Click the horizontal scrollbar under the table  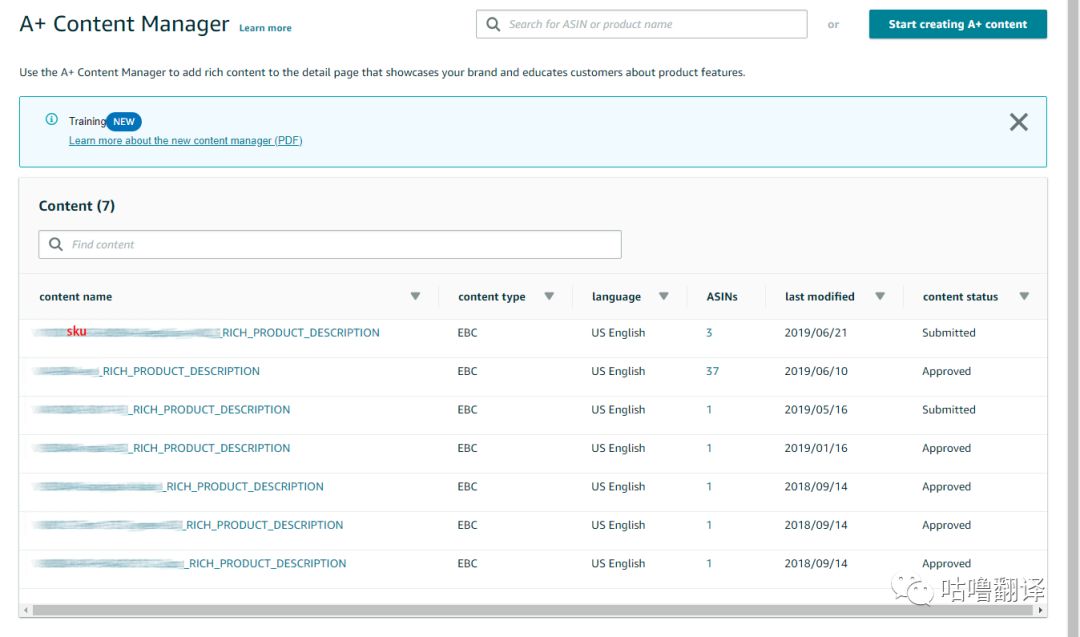[533, 610]
